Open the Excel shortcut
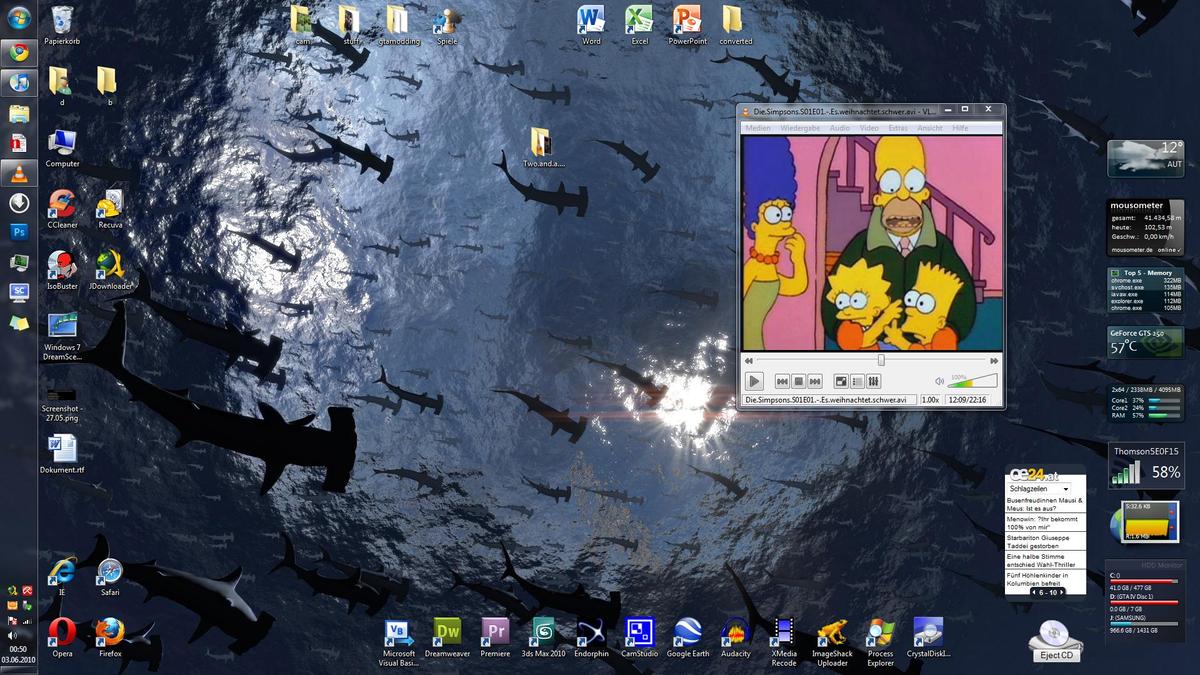 click(639, 25)
